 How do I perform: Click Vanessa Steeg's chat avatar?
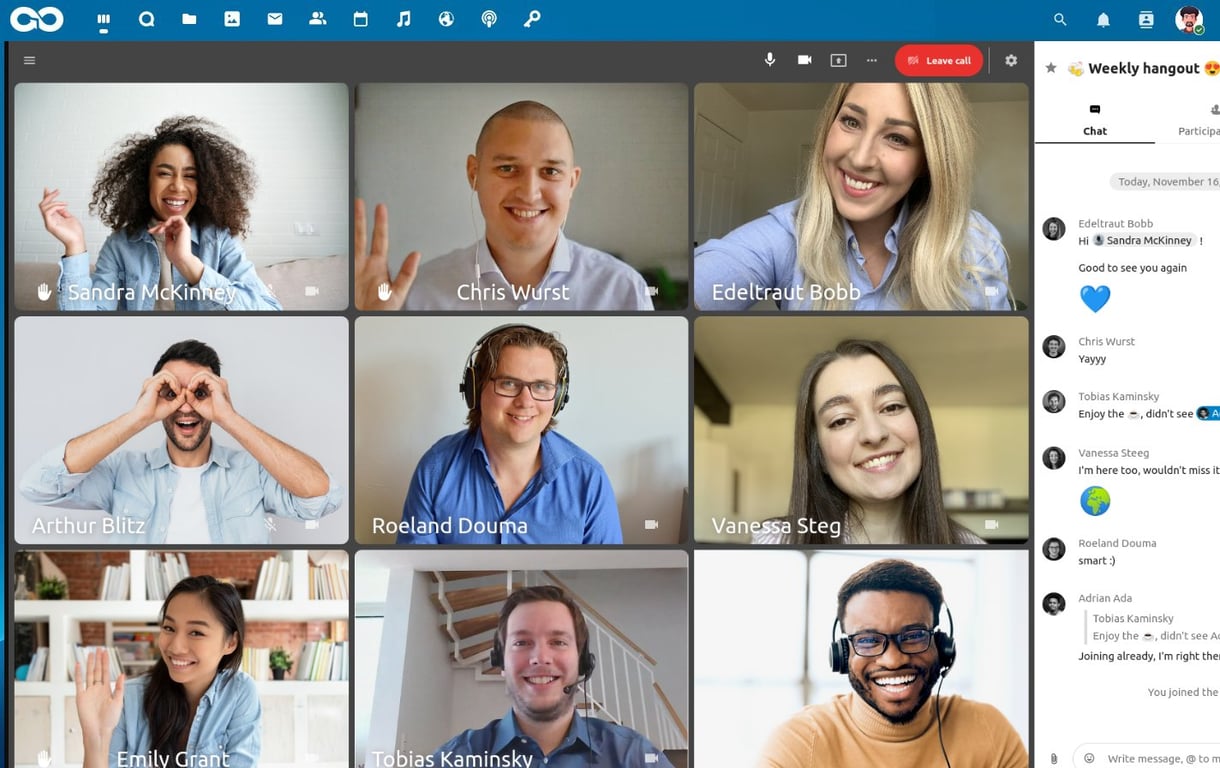pos(1054,458)
